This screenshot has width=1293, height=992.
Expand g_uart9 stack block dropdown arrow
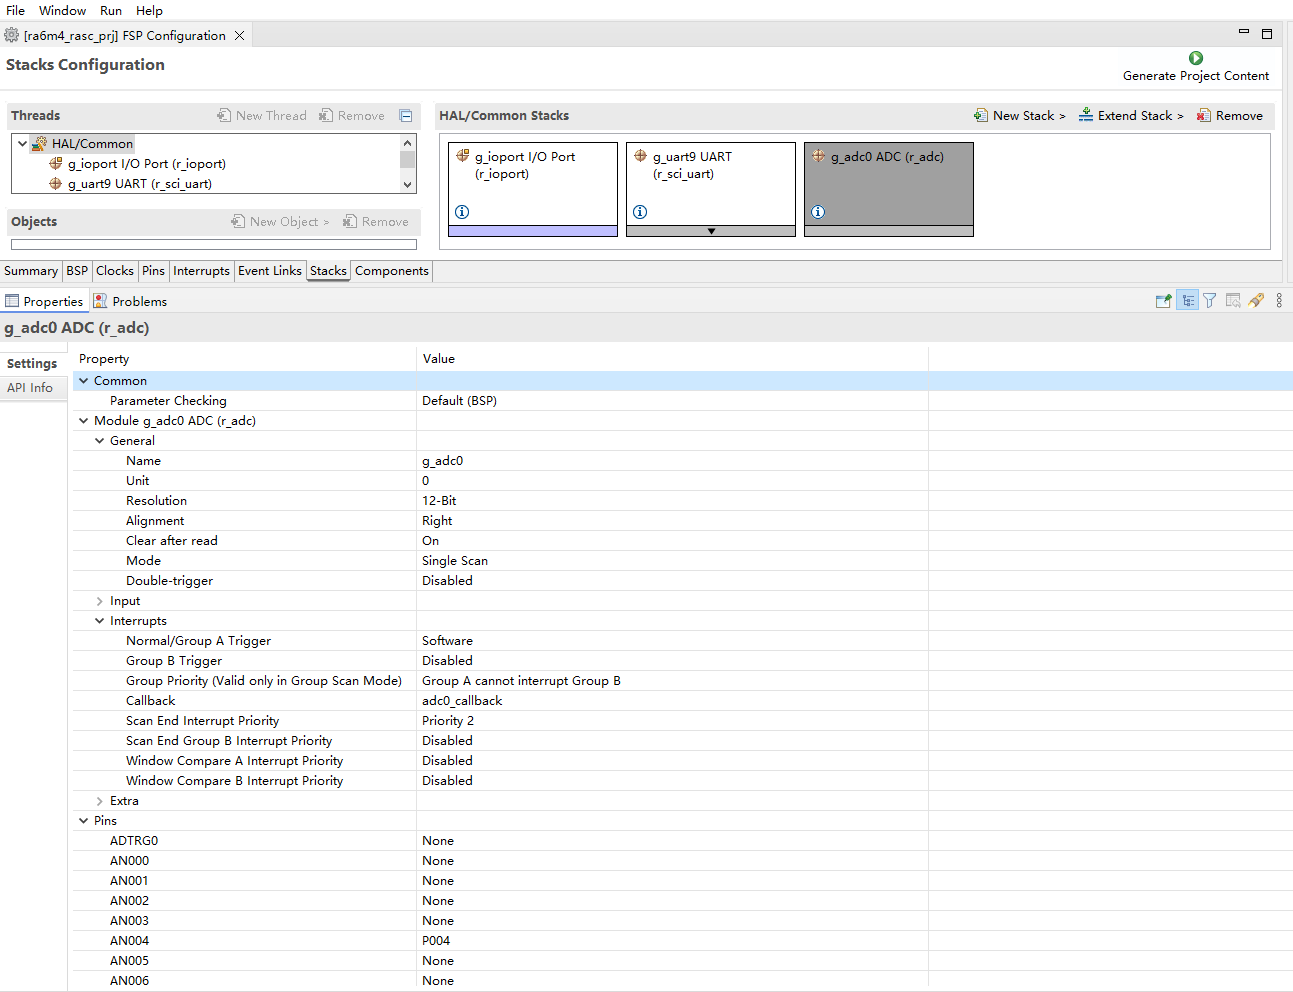click(x=711, y=231)
